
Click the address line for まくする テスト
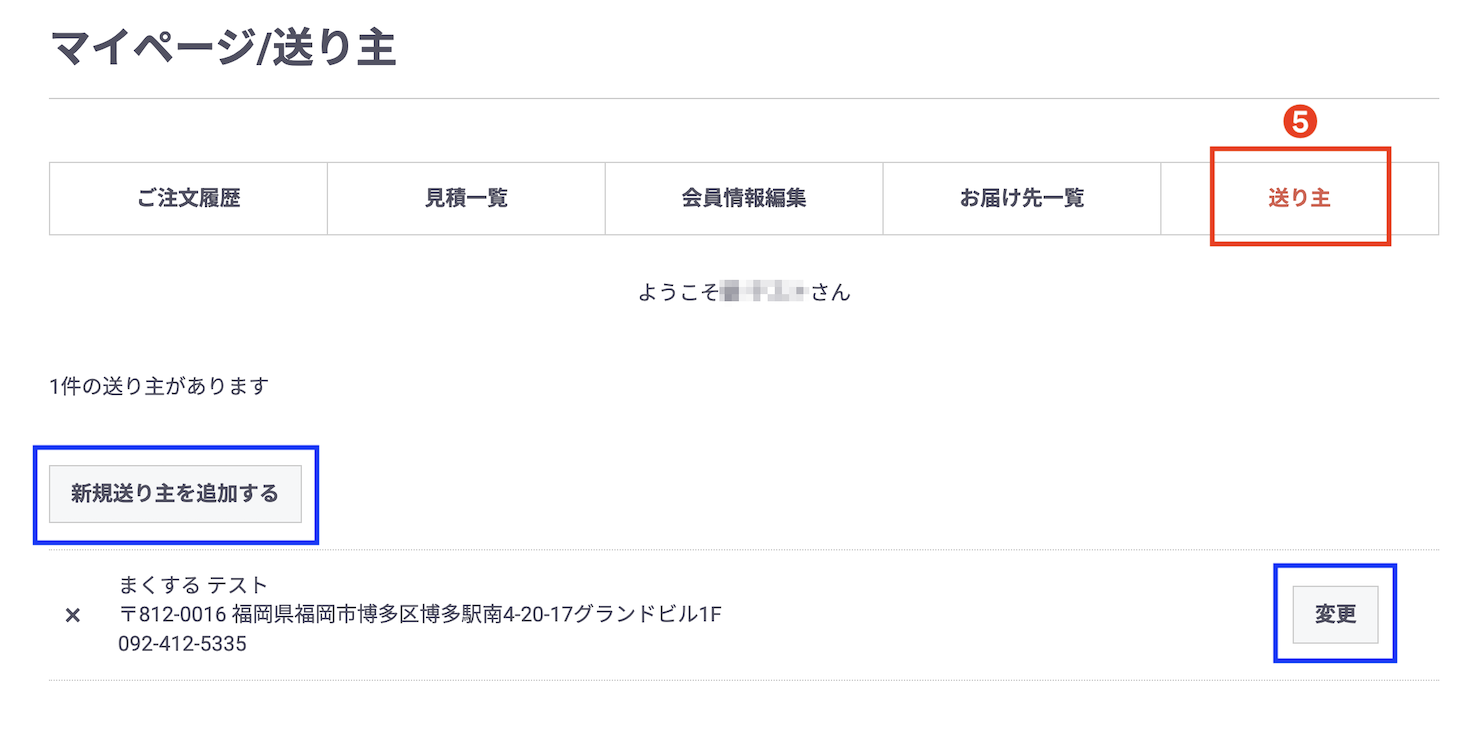tap(420, 616)
